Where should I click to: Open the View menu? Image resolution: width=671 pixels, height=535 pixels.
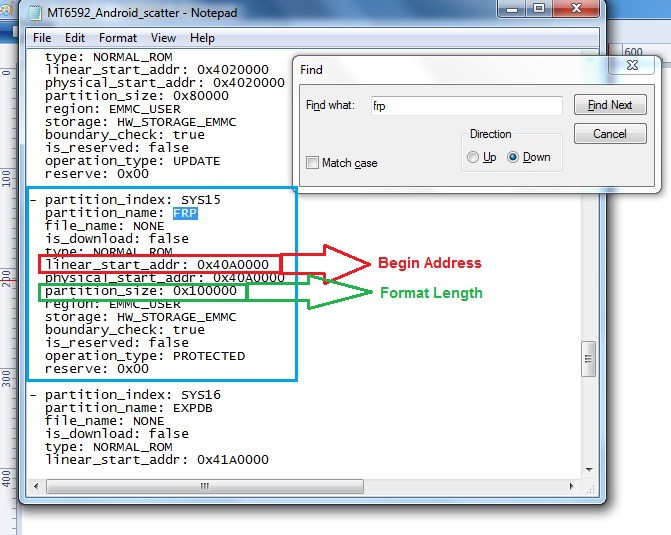click(x=163, y=38)
